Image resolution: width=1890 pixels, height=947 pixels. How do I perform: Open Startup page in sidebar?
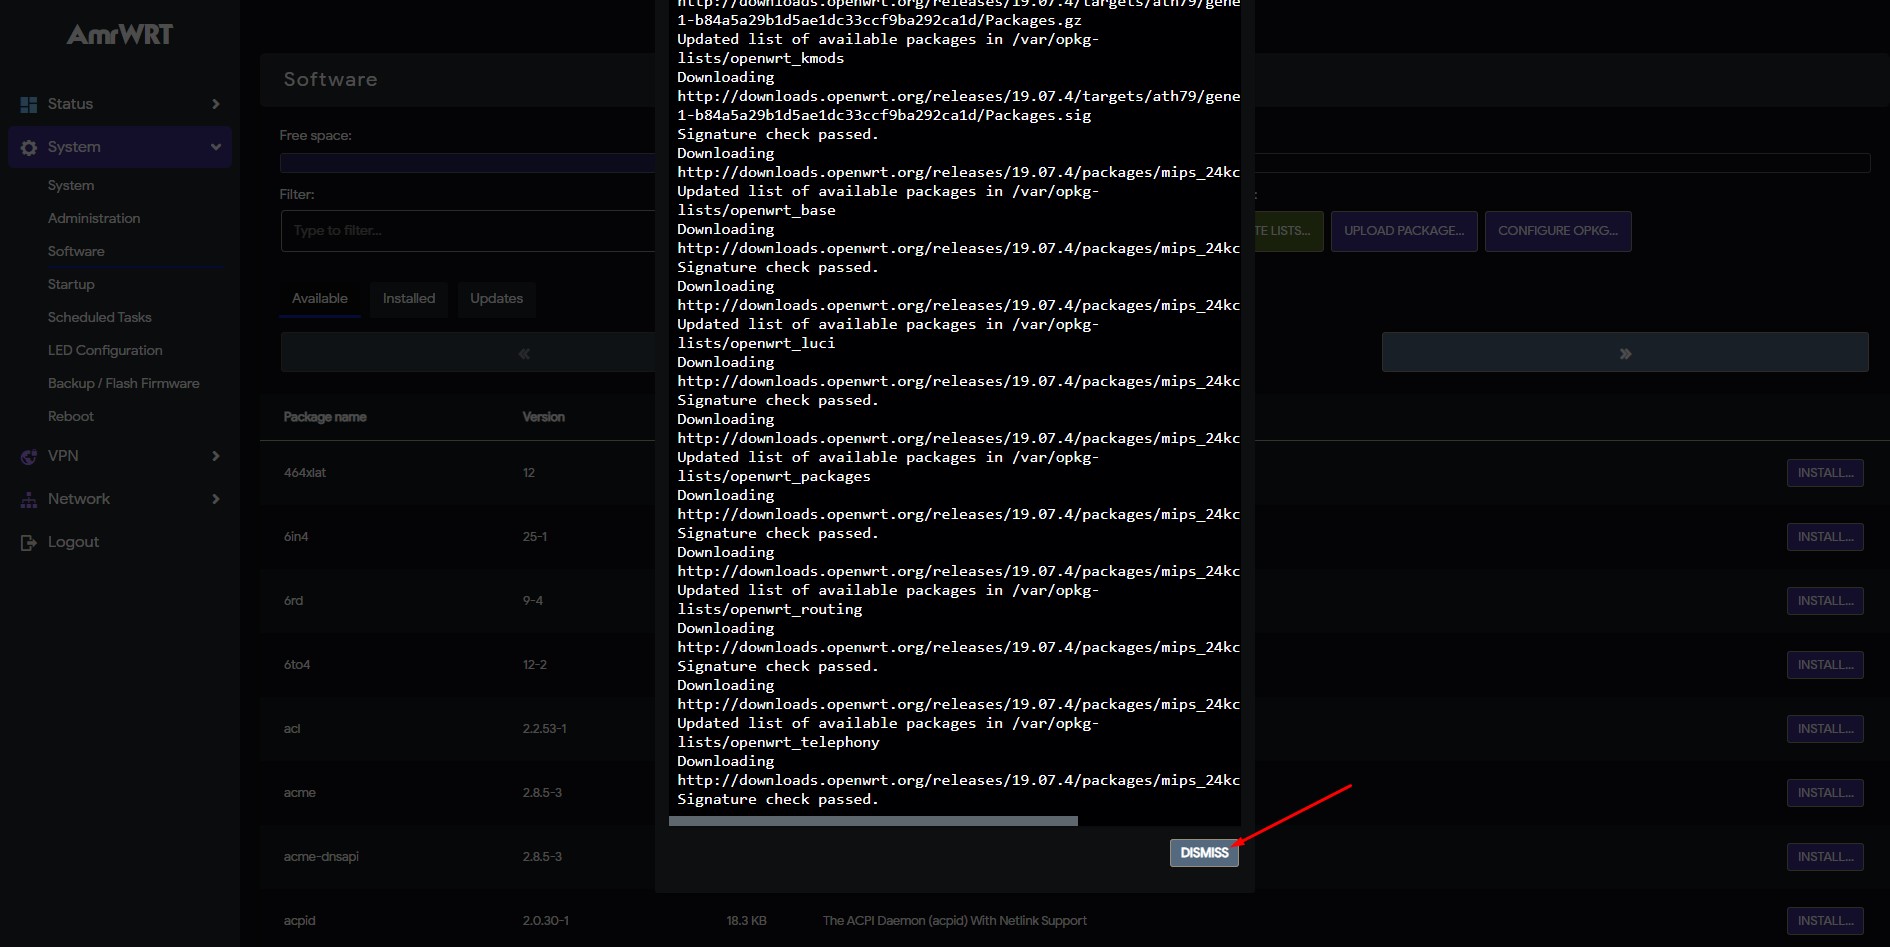tap(71, 284)
